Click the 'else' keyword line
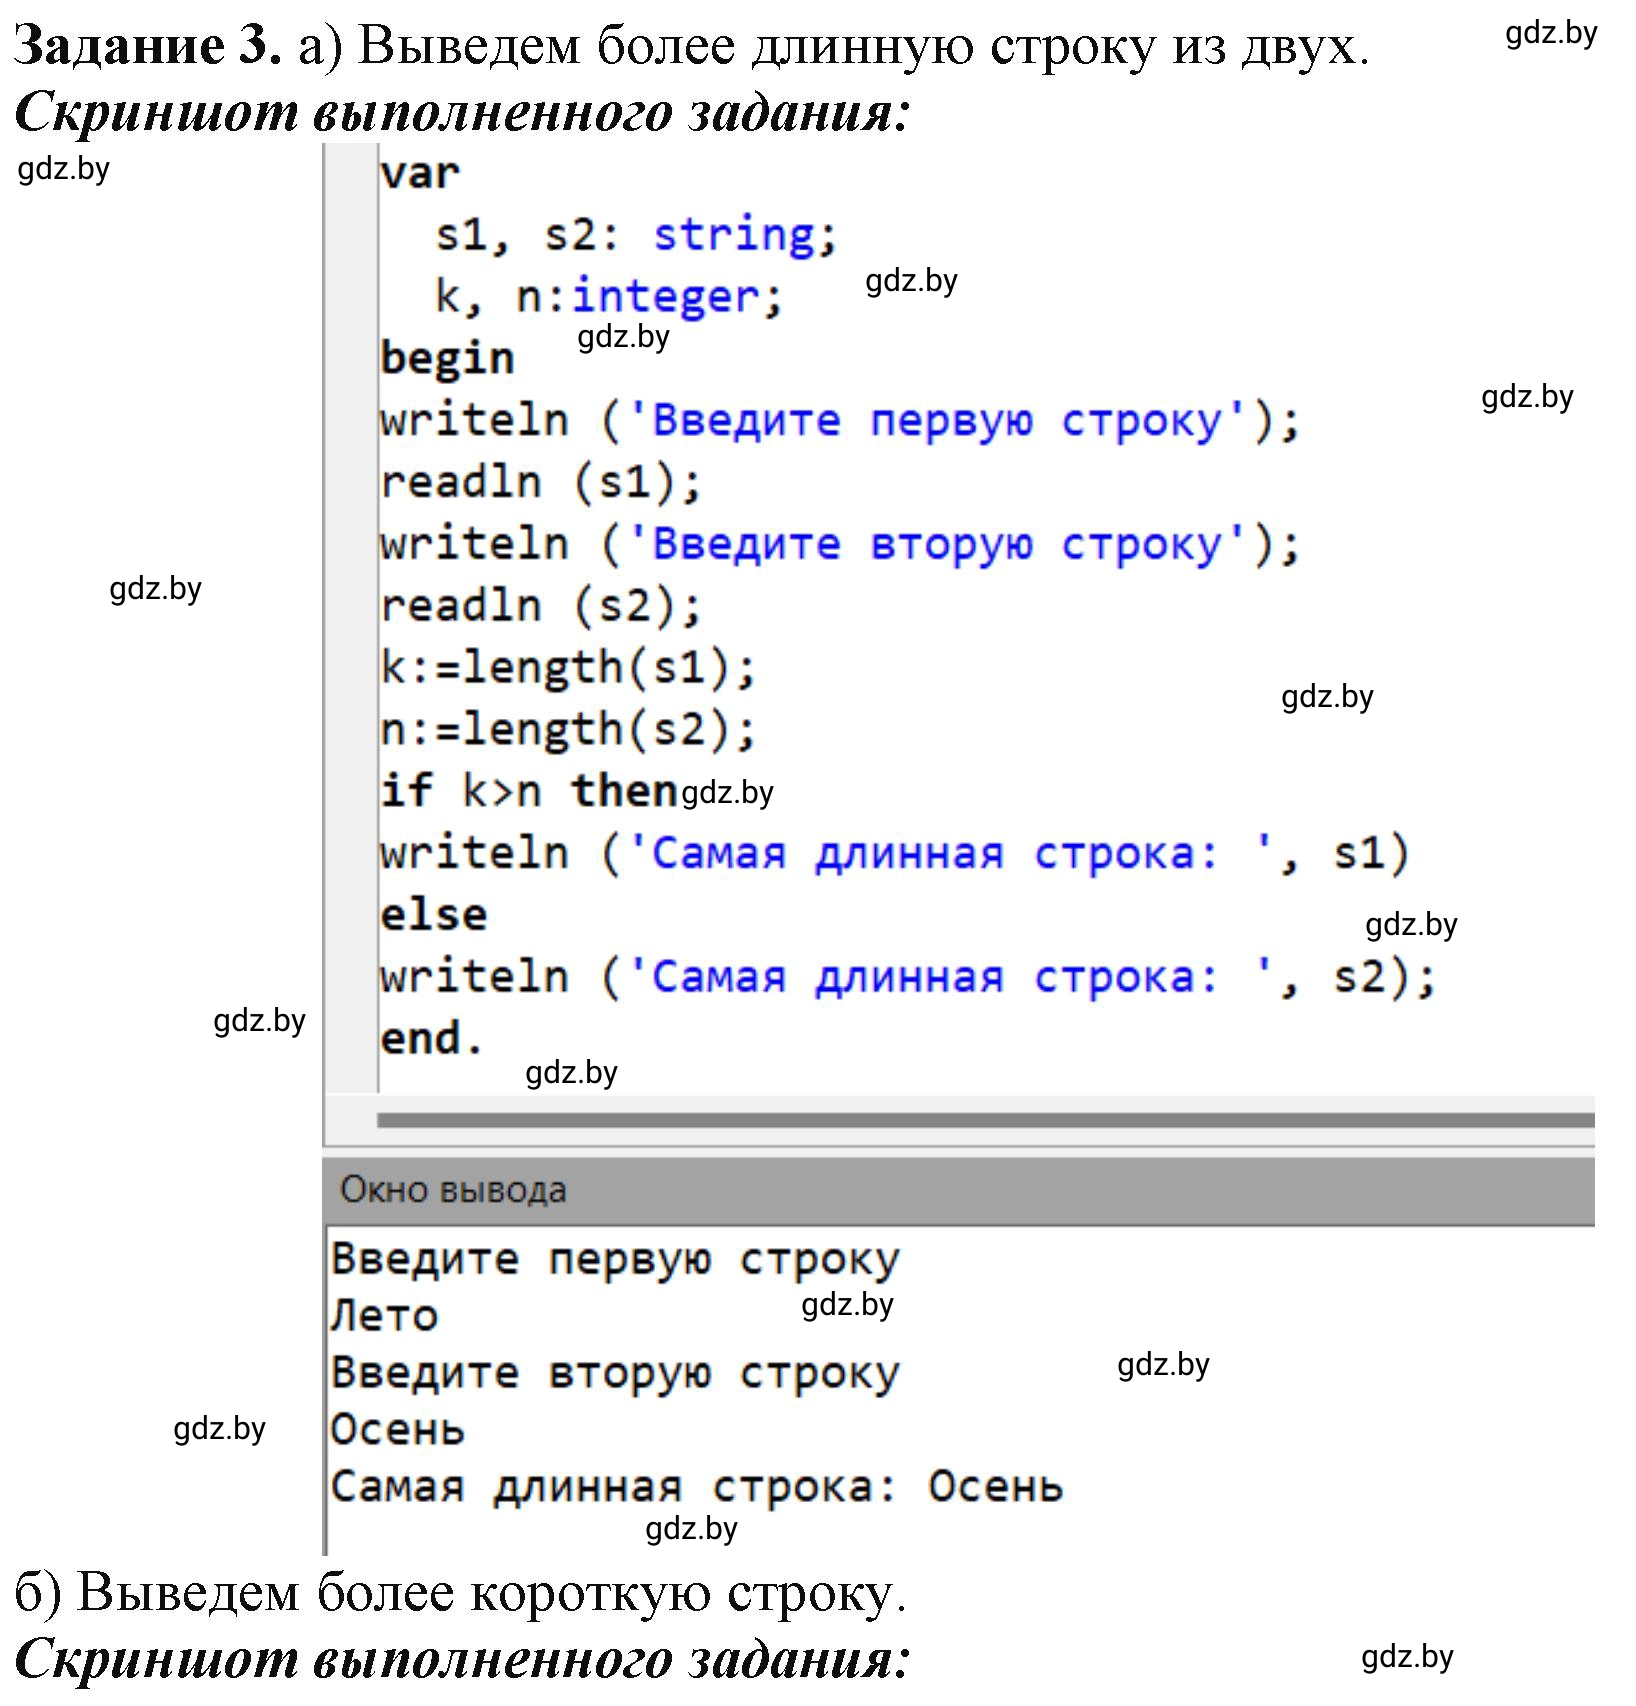Screen dimensions: 1636x1706 tap(433, 915)
